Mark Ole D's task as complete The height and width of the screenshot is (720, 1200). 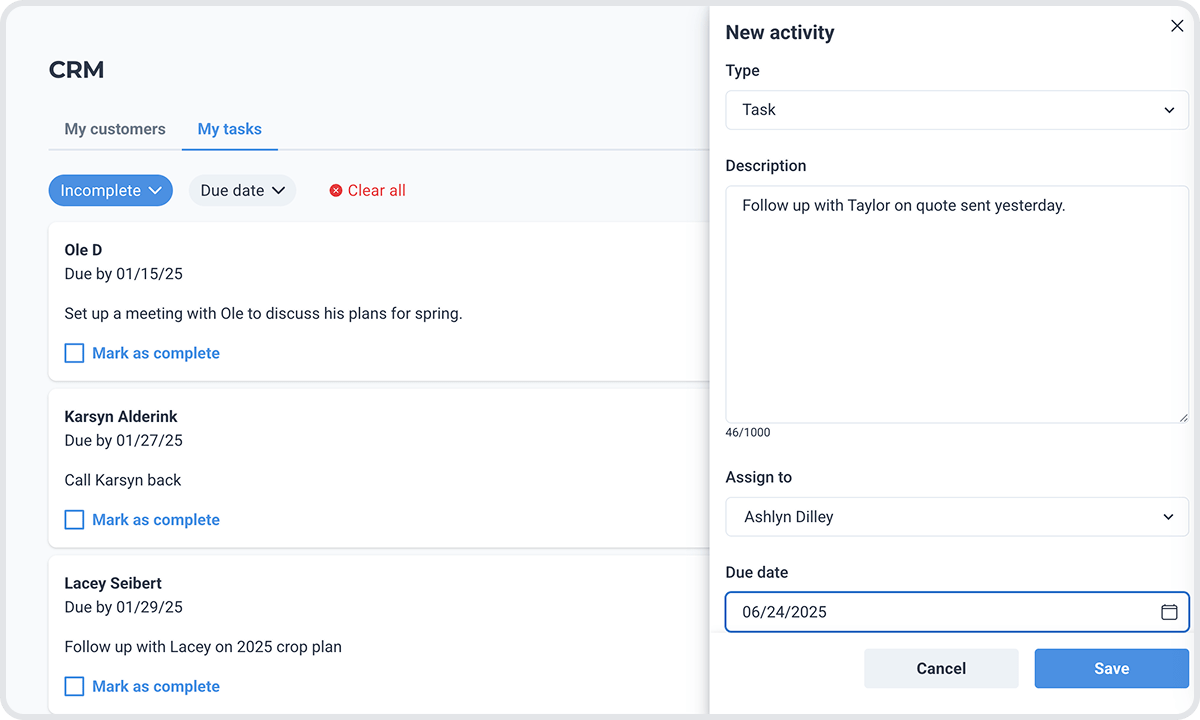(74, 353)
